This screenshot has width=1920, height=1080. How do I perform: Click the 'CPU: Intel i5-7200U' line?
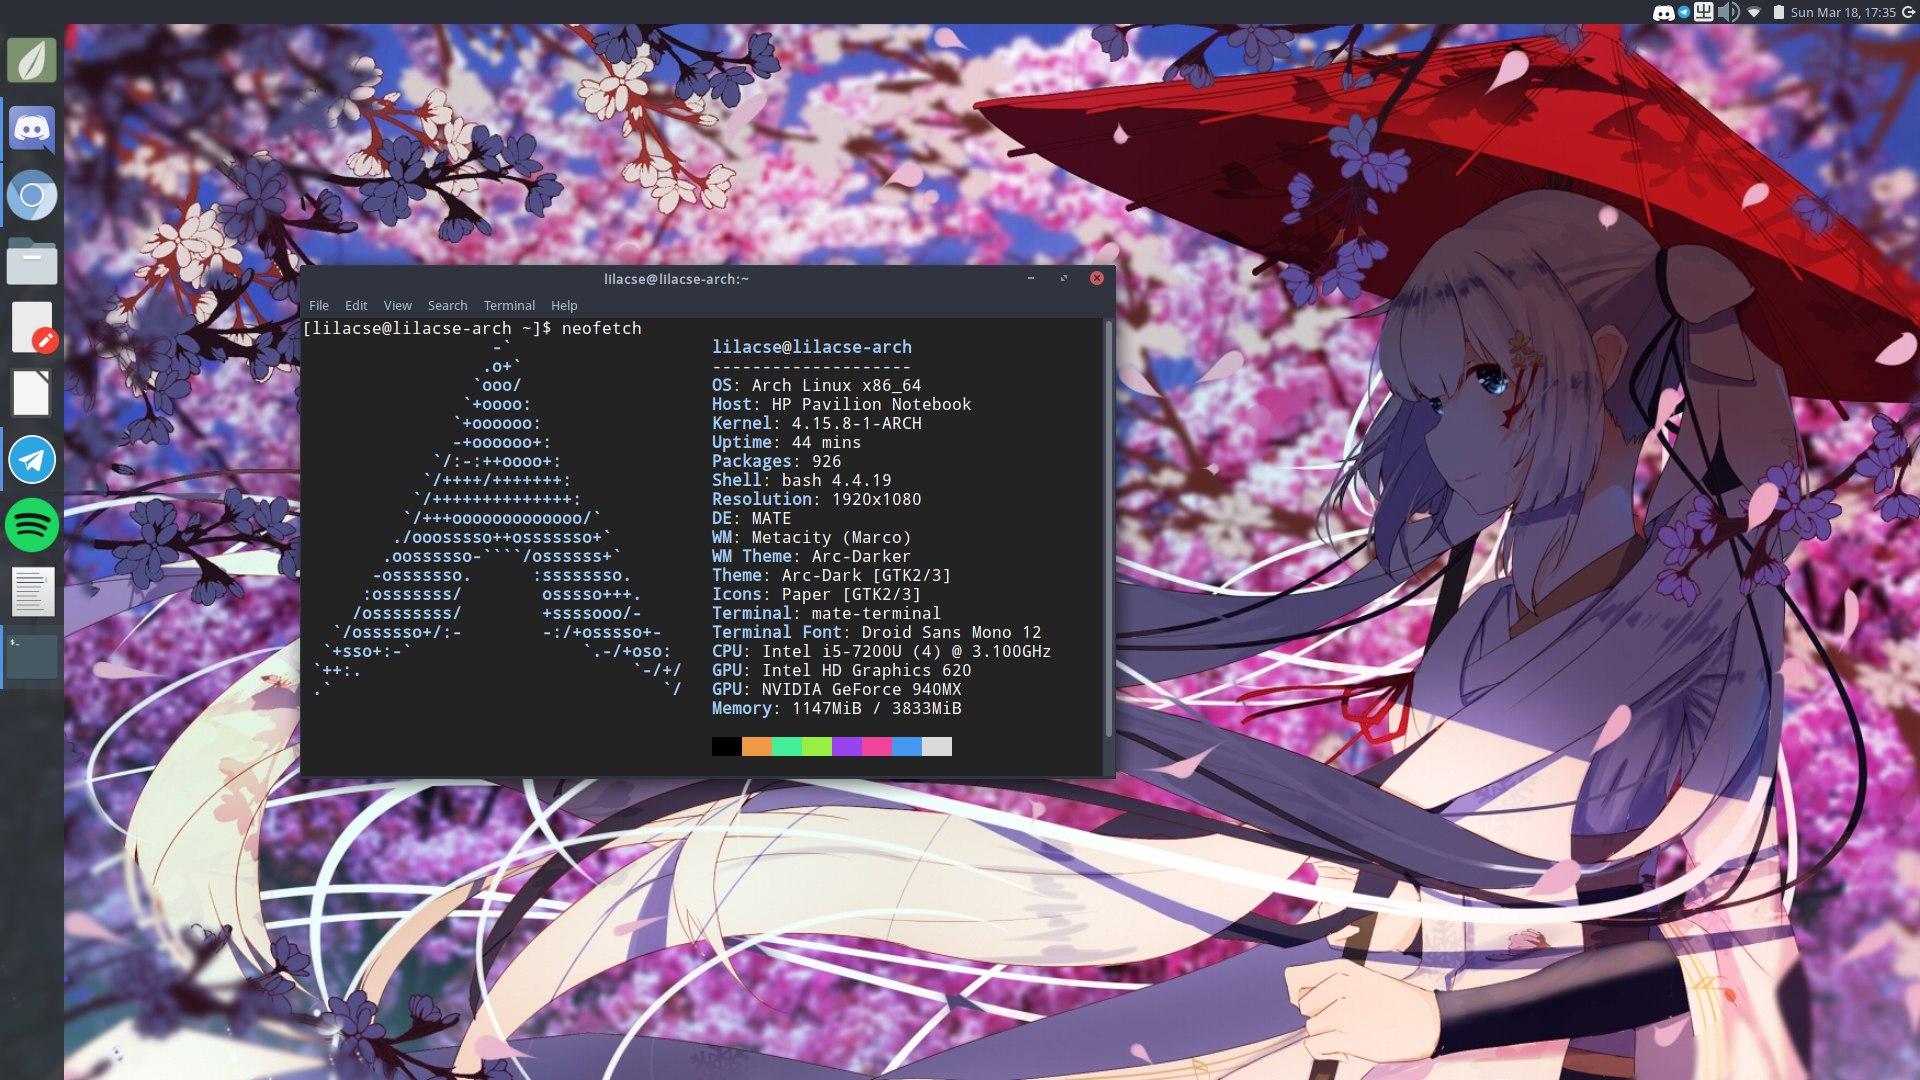tap(882, 651)
